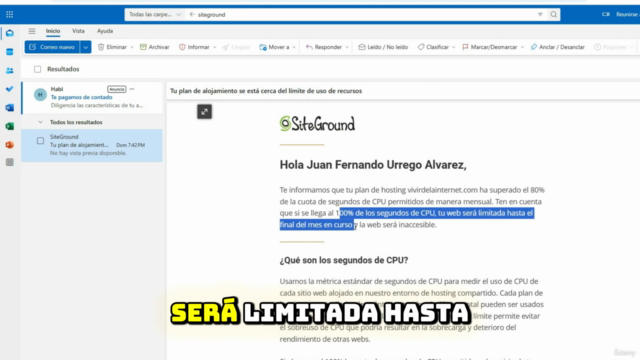The image size is (640, 360).
Task: Click the Reunirse video camera icon
Action: (x=606, y=14)
